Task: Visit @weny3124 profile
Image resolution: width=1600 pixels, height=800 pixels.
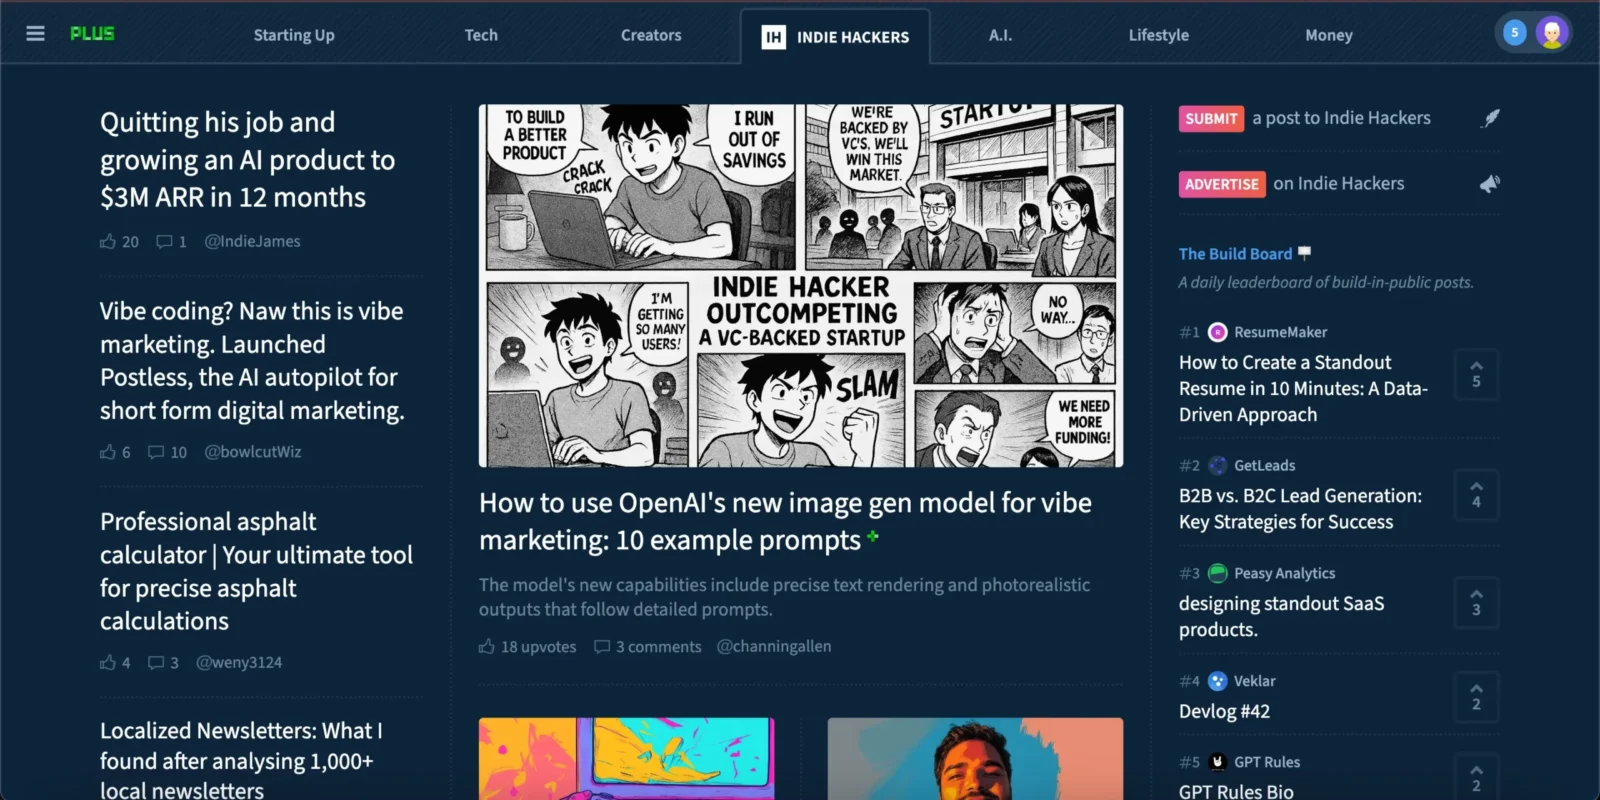Action: (239, 662)
